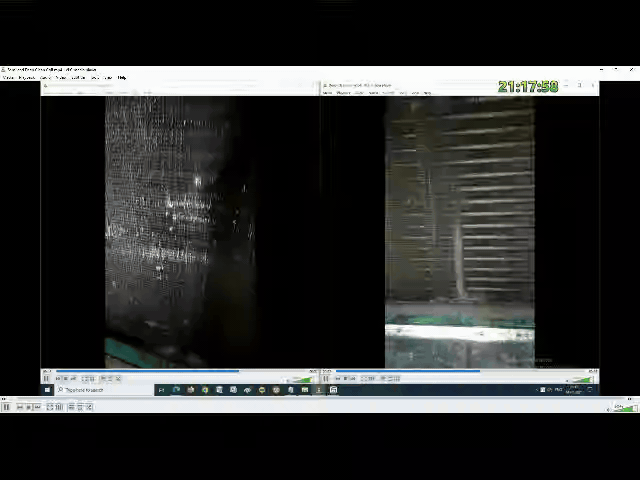This screenshot has height=480, width=640.
Task: Toggle fullscreen in right recorded VLC window
Action: point(364,379)
